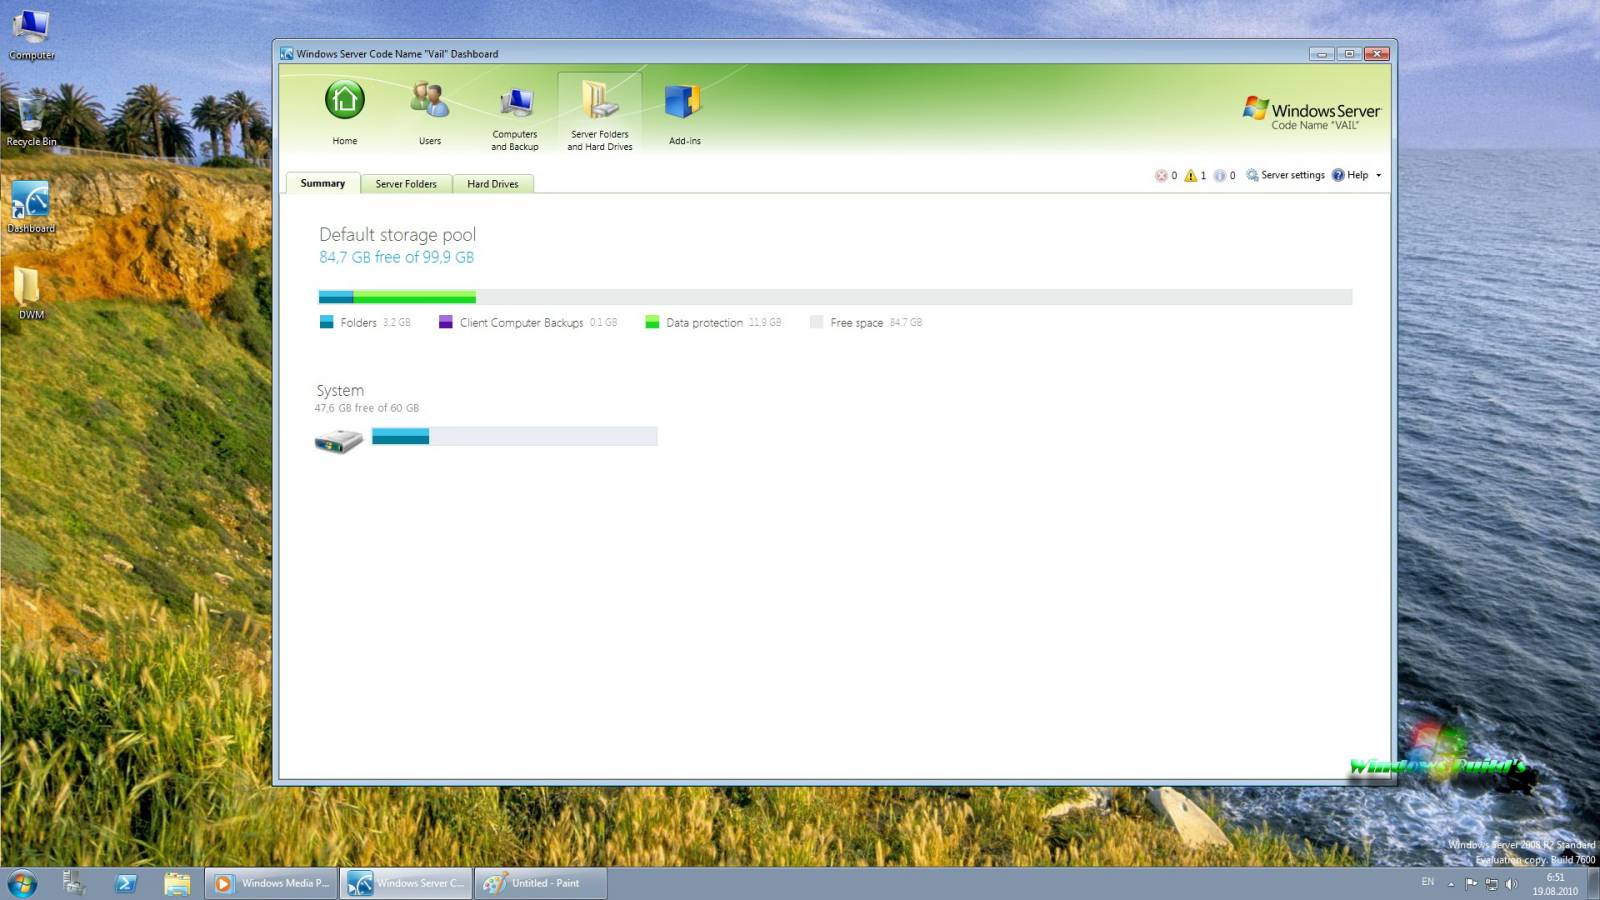Click the Free space gray swatch
Screen dimensions: 1600x900
(x=816, y=322)
